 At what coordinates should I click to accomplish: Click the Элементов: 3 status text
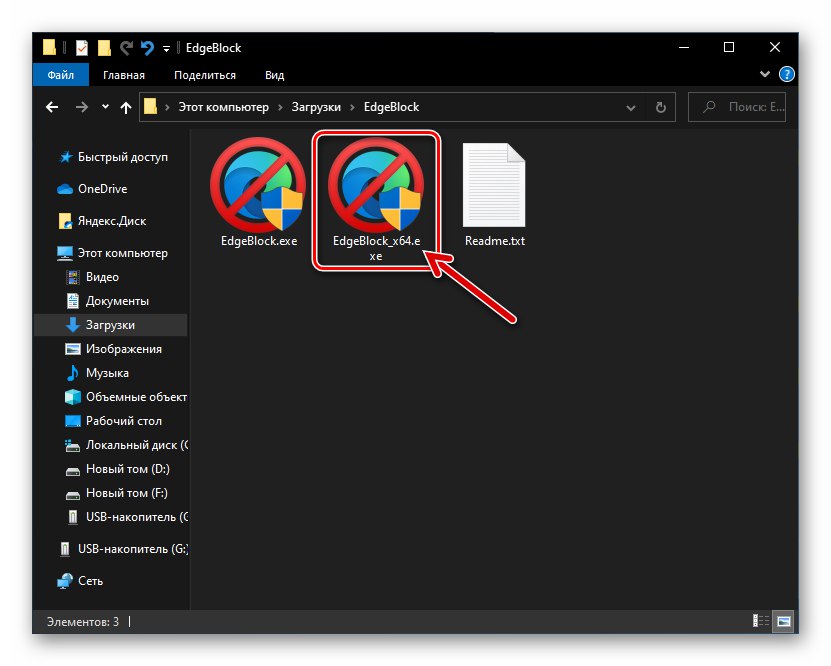coord(83,621)
